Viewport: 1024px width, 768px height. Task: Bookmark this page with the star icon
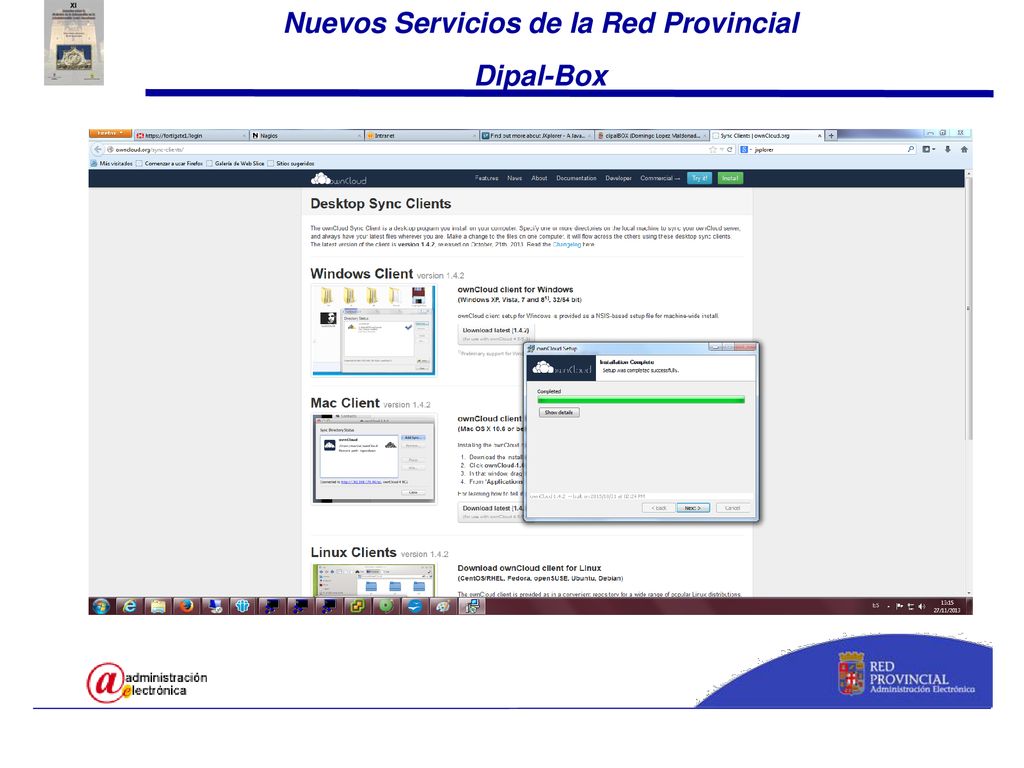[x=712, y=150]
